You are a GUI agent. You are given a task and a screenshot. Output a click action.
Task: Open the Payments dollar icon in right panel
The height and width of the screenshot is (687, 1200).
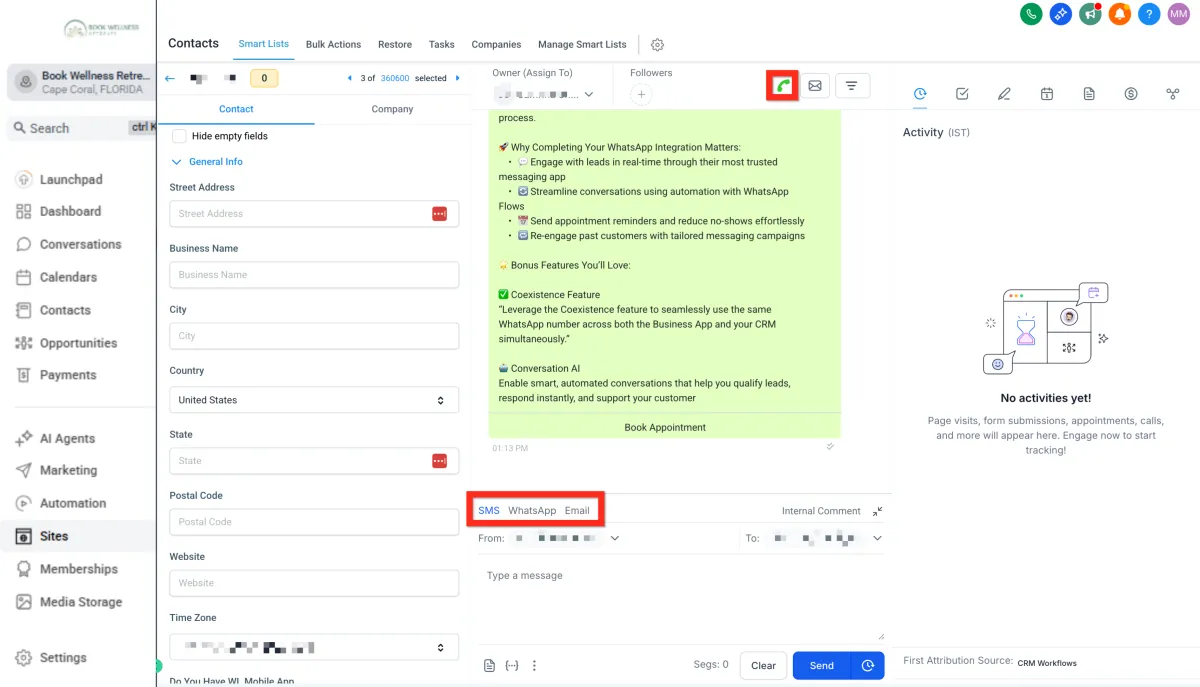click(x=1131, y=93)
